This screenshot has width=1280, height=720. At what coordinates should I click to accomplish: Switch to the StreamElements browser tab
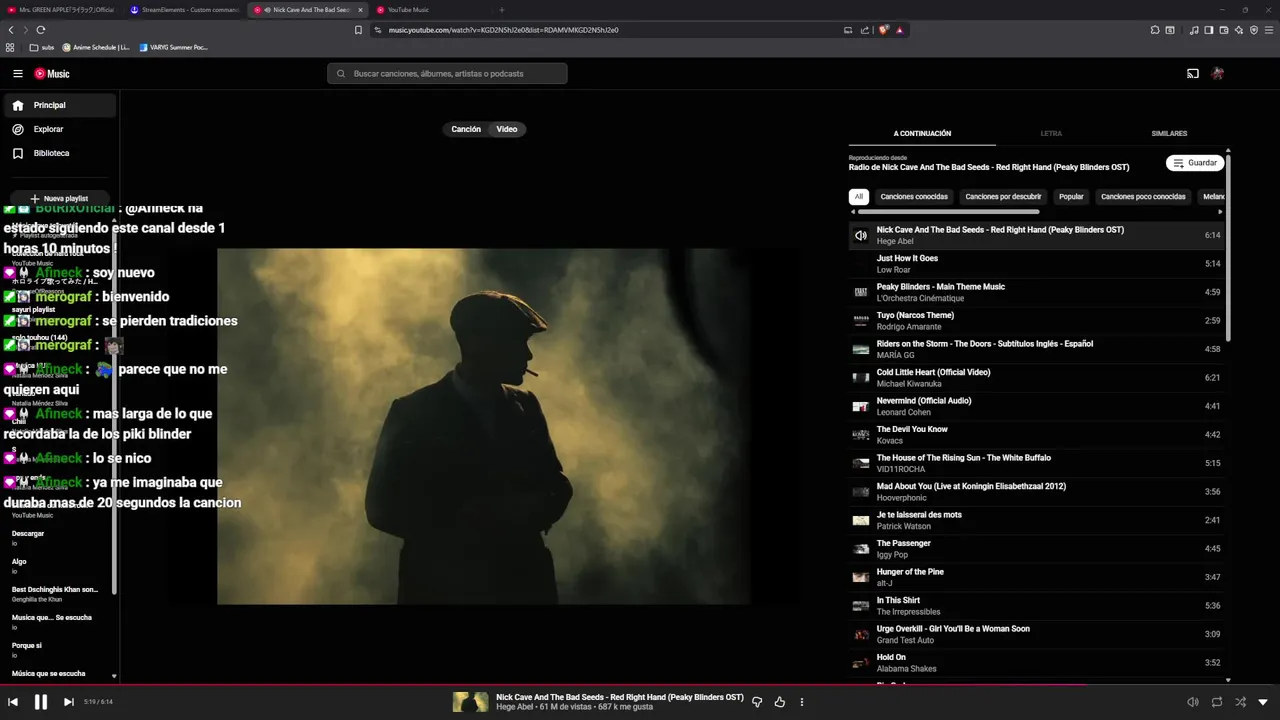(184, 10)
